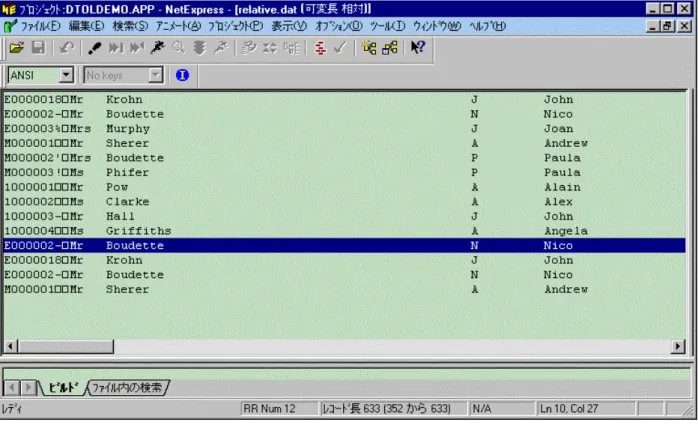698x425 pixels.
Task: Click the first name Alain
Action: 562,187
